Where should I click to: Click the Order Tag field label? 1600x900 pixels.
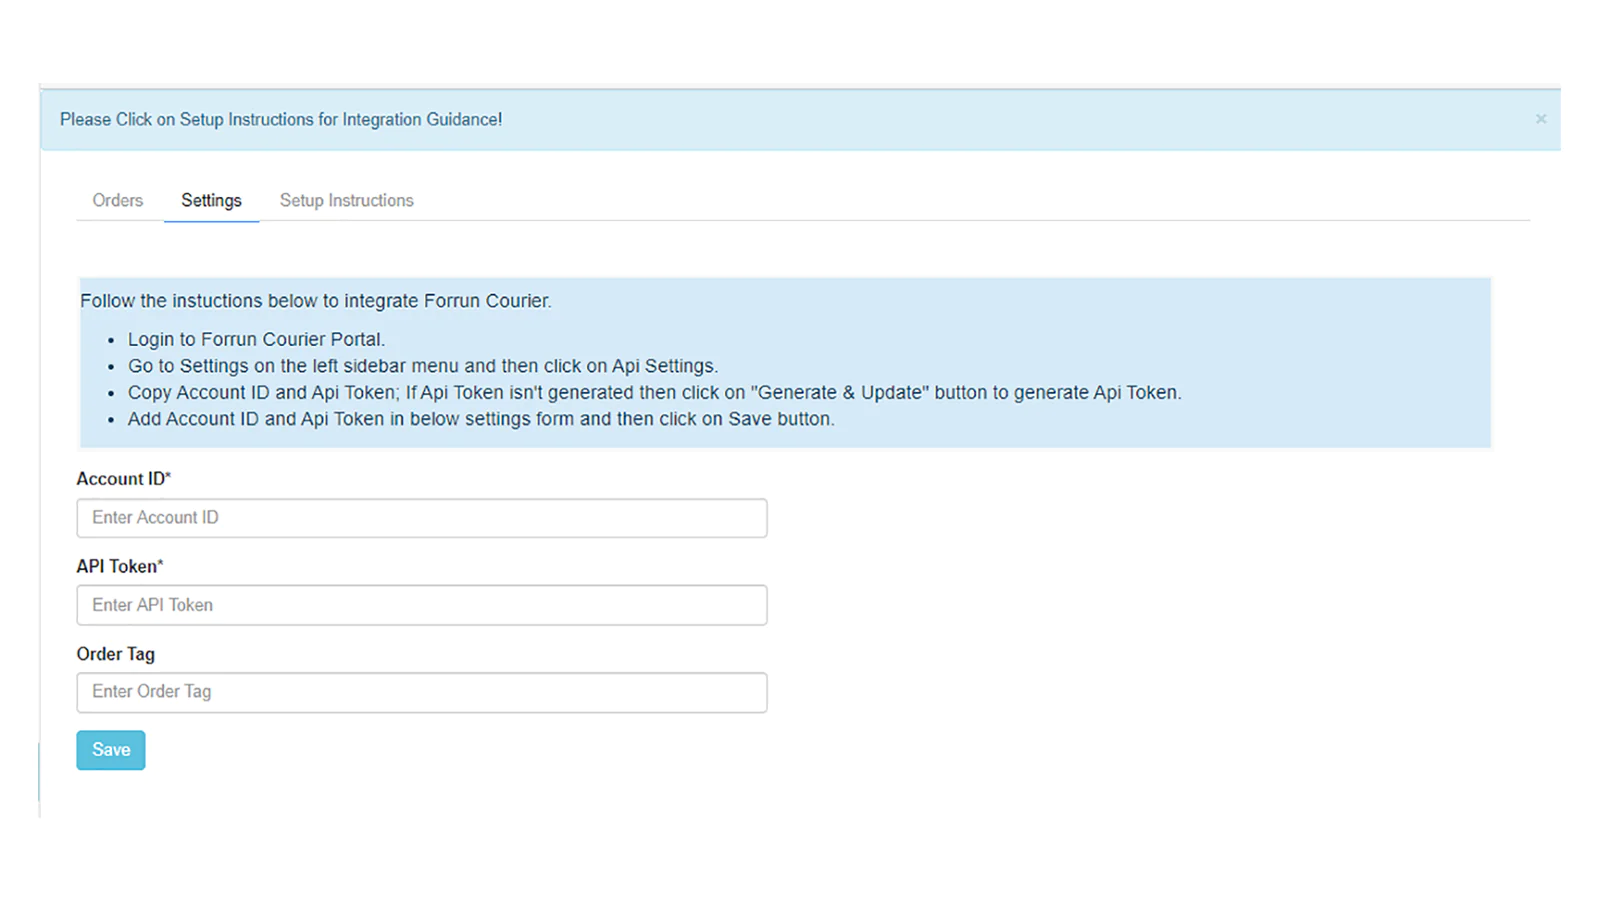pos(116,654)
